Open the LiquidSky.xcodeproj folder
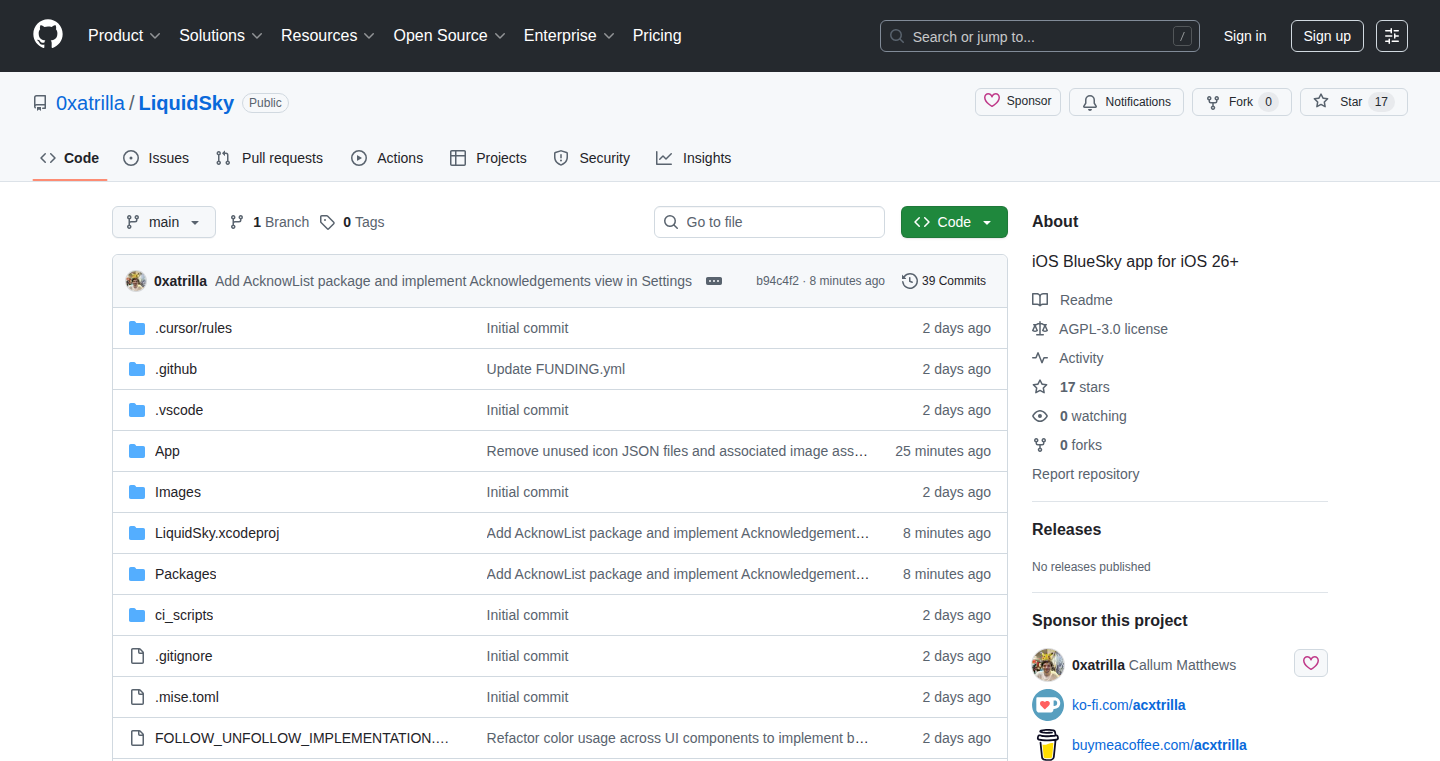The image size is (1440, 761). (x=217, y=533)
